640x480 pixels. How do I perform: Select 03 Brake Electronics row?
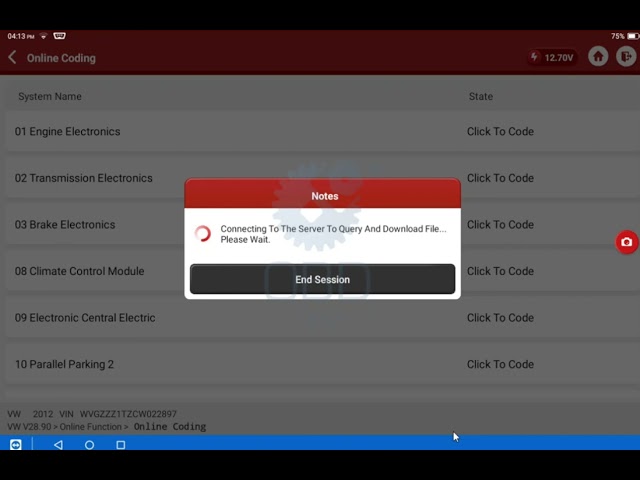click(x=322, y=224)
